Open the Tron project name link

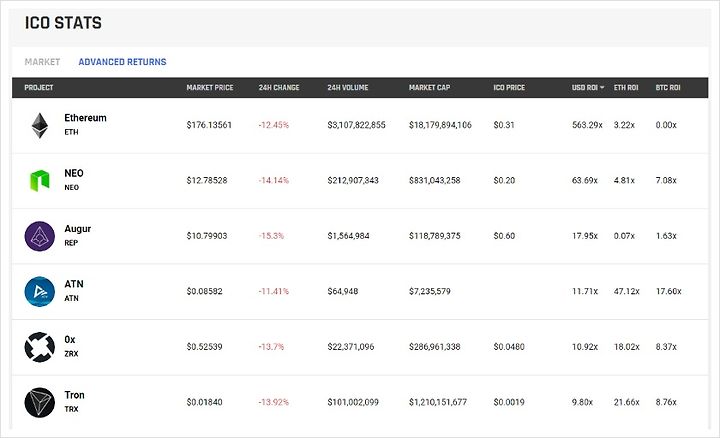[74, 395]
